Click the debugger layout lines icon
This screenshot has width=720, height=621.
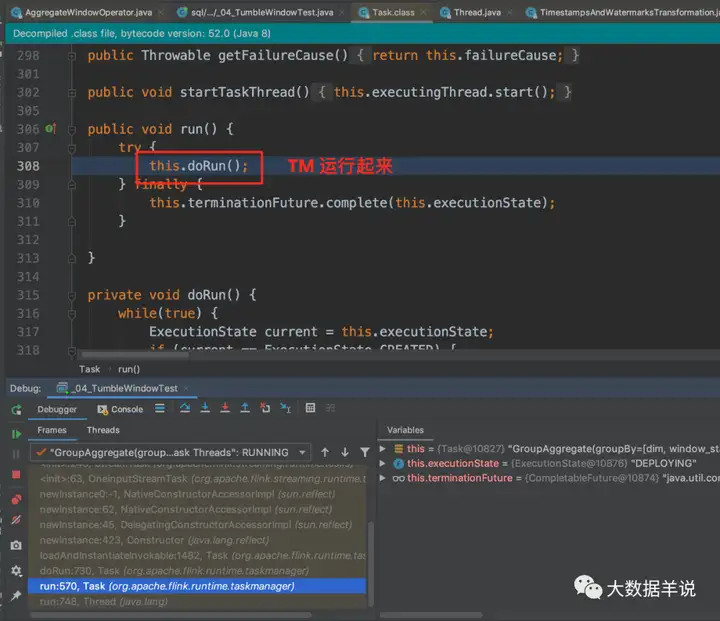160,408
